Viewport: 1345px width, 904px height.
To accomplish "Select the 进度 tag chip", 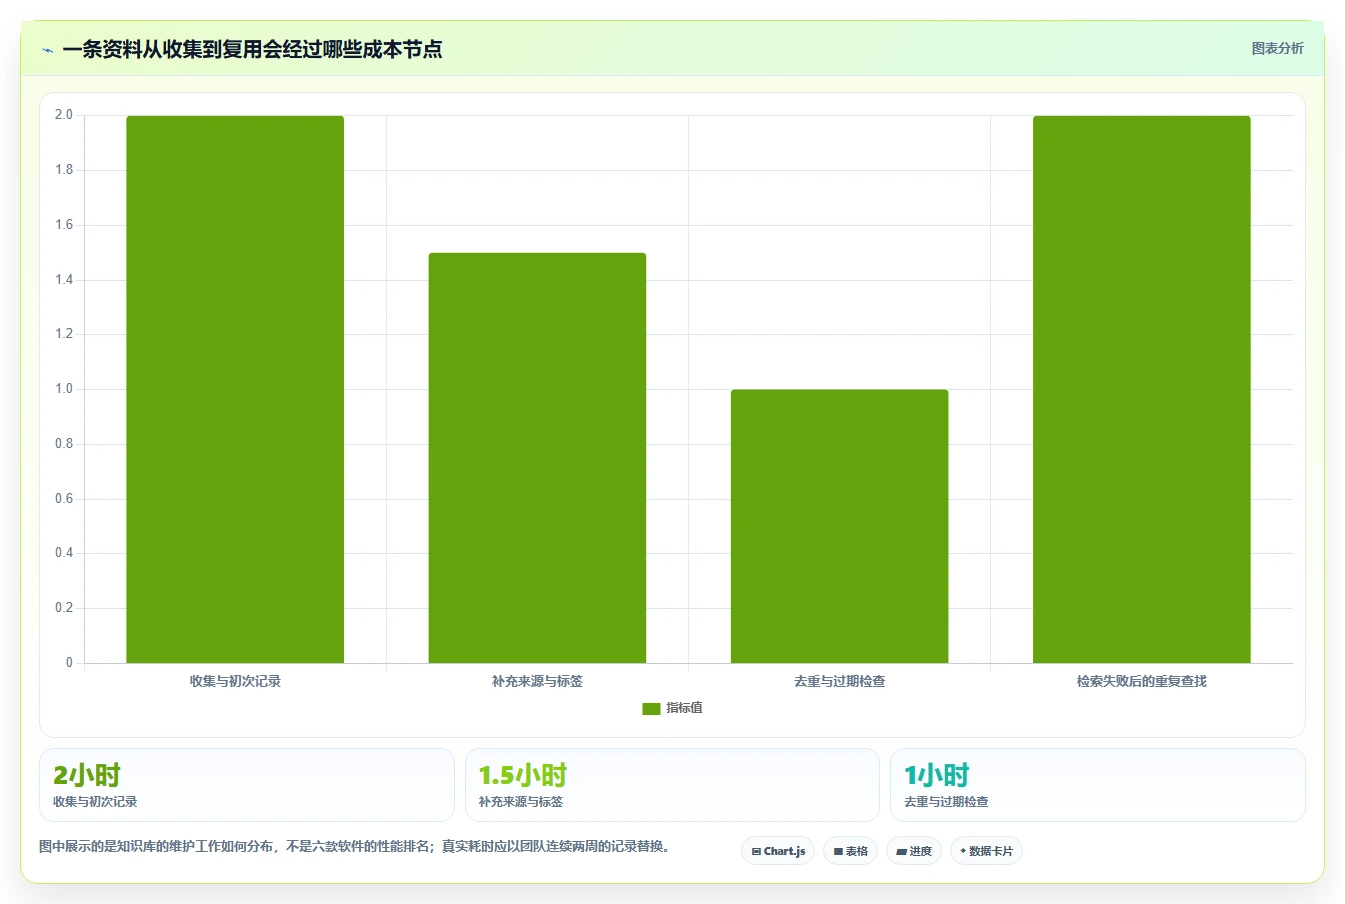I will point(914,851).
